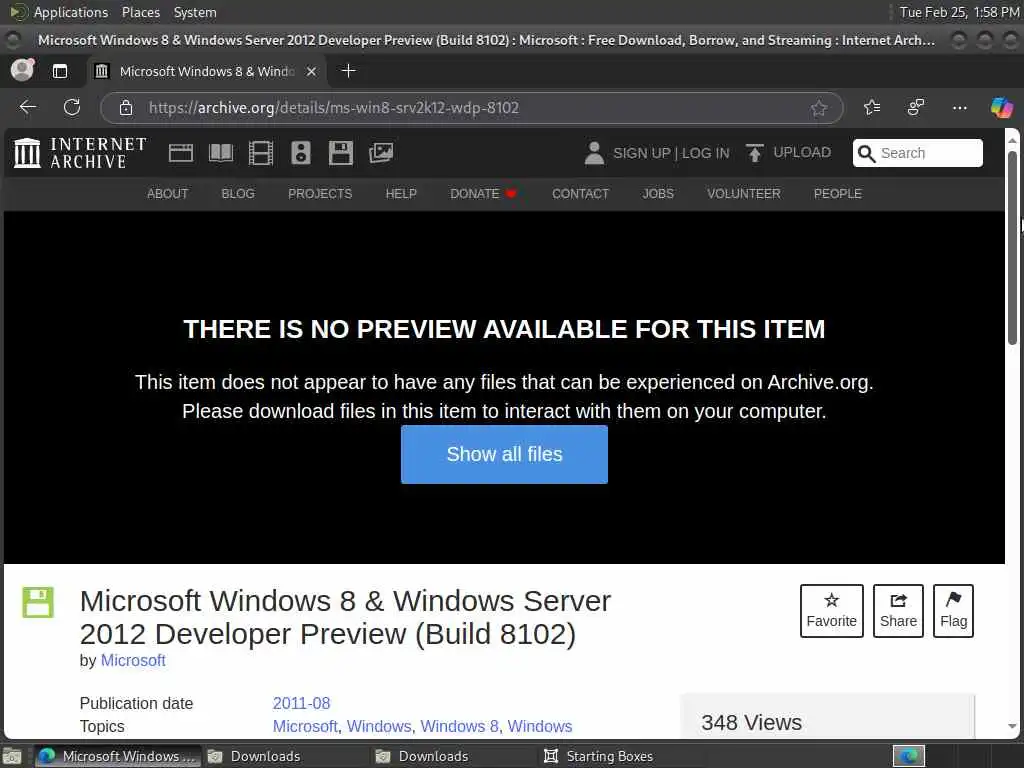Viewport: 1024px width, 768px height.
Task: Open the System menu in top panel
Action: click(x=195, y=12)
